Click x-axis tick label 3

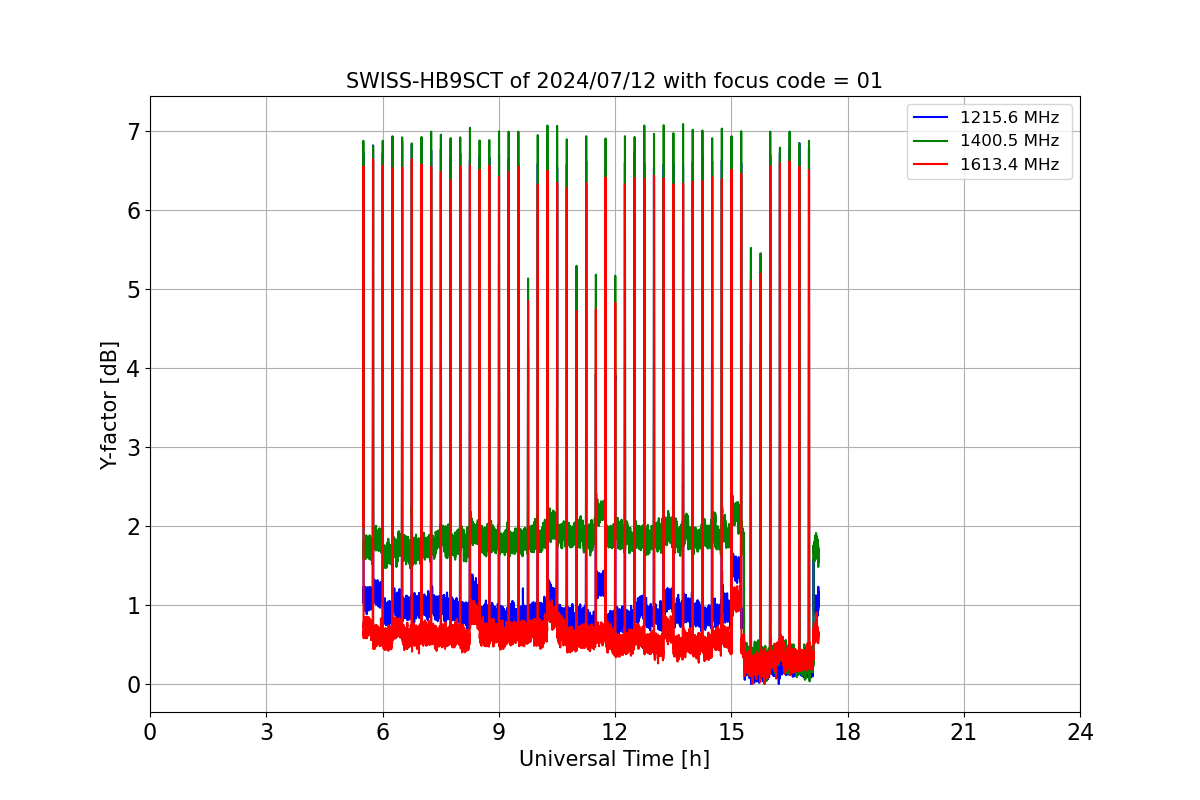coord(266,732)
